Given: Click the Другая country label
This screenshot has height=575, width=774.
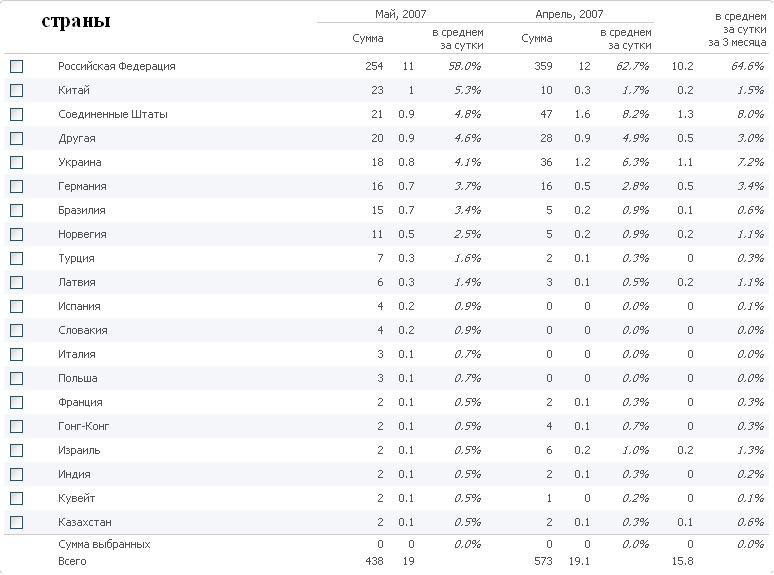Looking at the screenshot, I should click(x=77, y=139).
